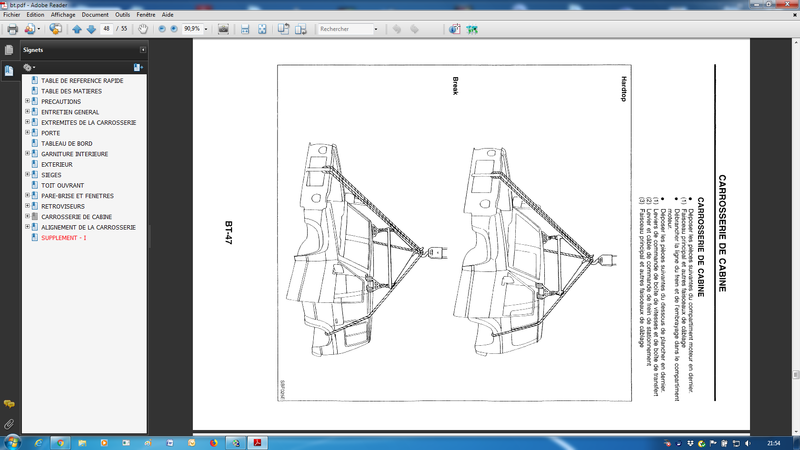
Task: Expand ALIGNEMENT DE LA CARROSSERIE bookmark
Action: pos(28,227)
